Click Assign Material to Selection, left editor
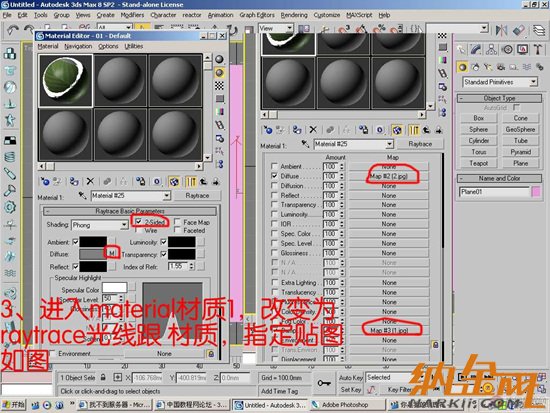Viewport: 550px width, 413px height. 74,181
